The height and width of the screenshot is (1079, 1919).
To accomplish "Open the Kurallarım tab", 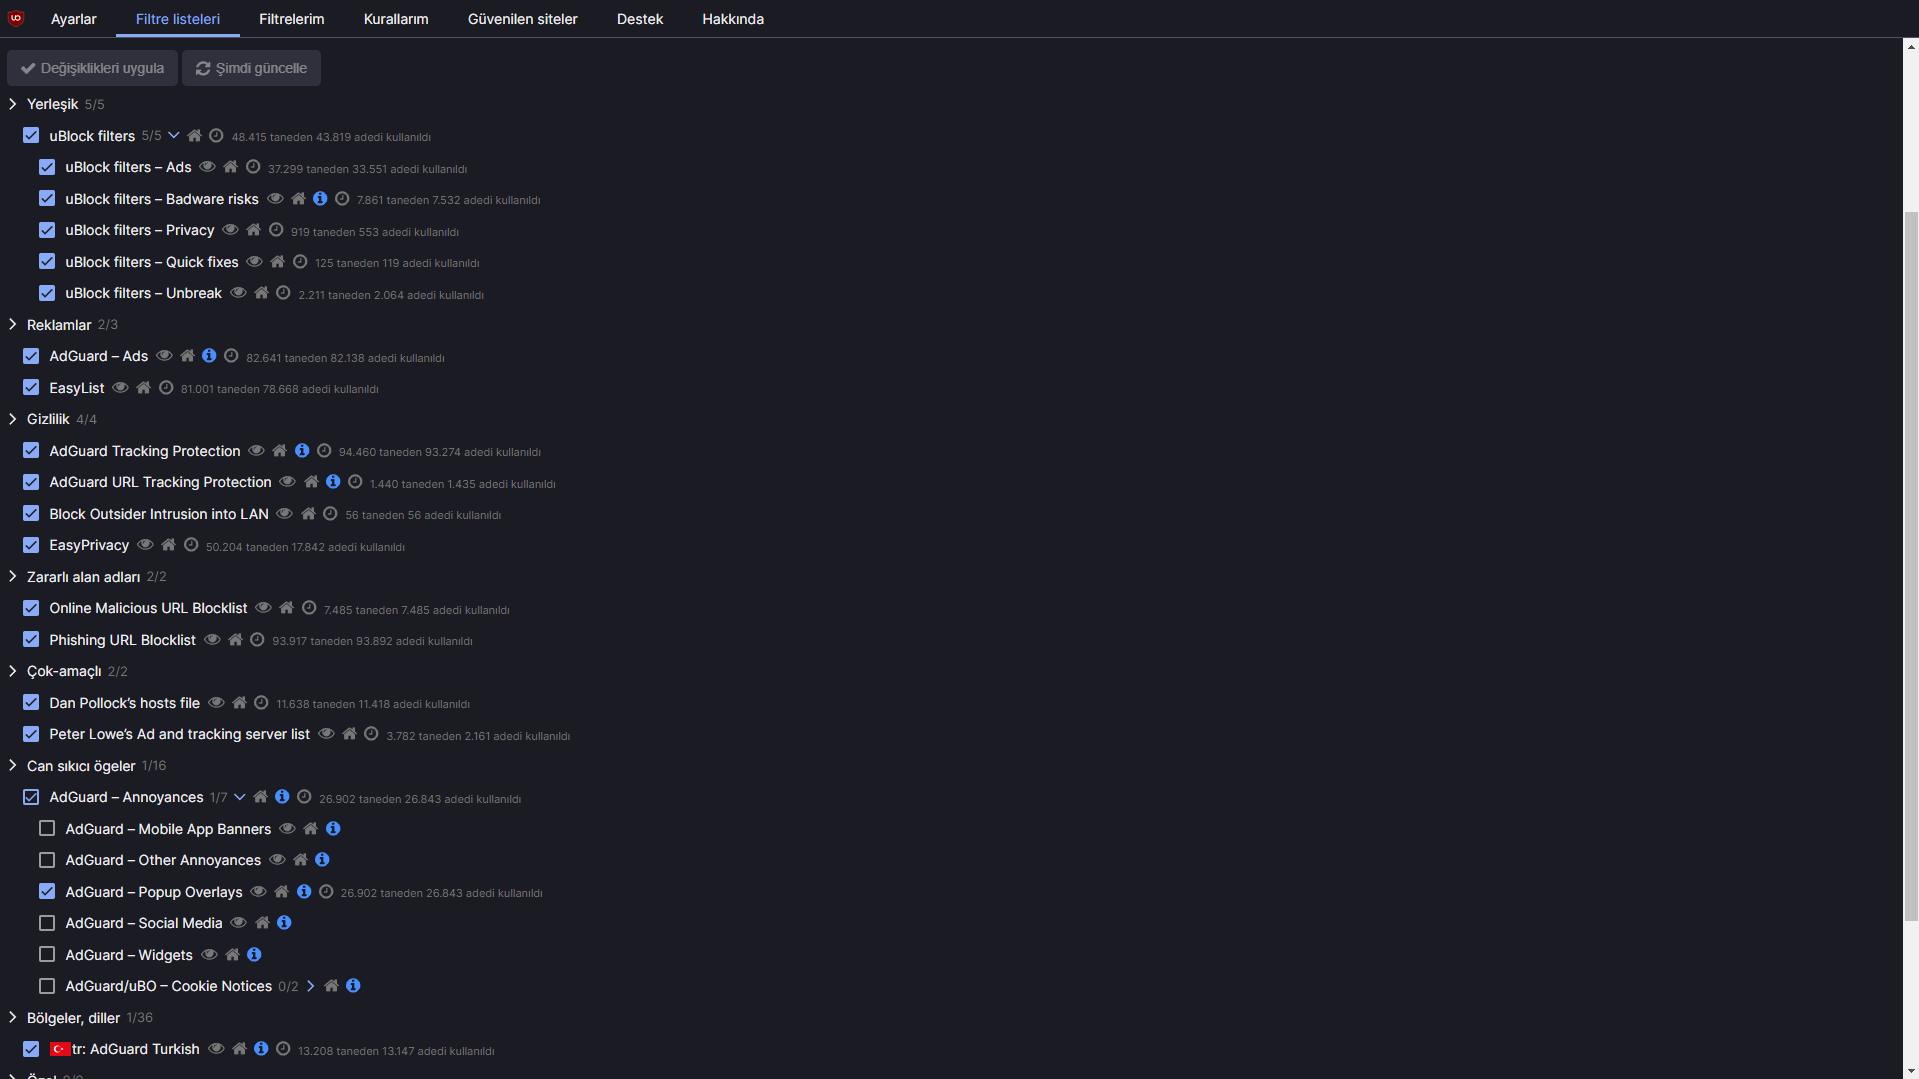I will 396,19.
